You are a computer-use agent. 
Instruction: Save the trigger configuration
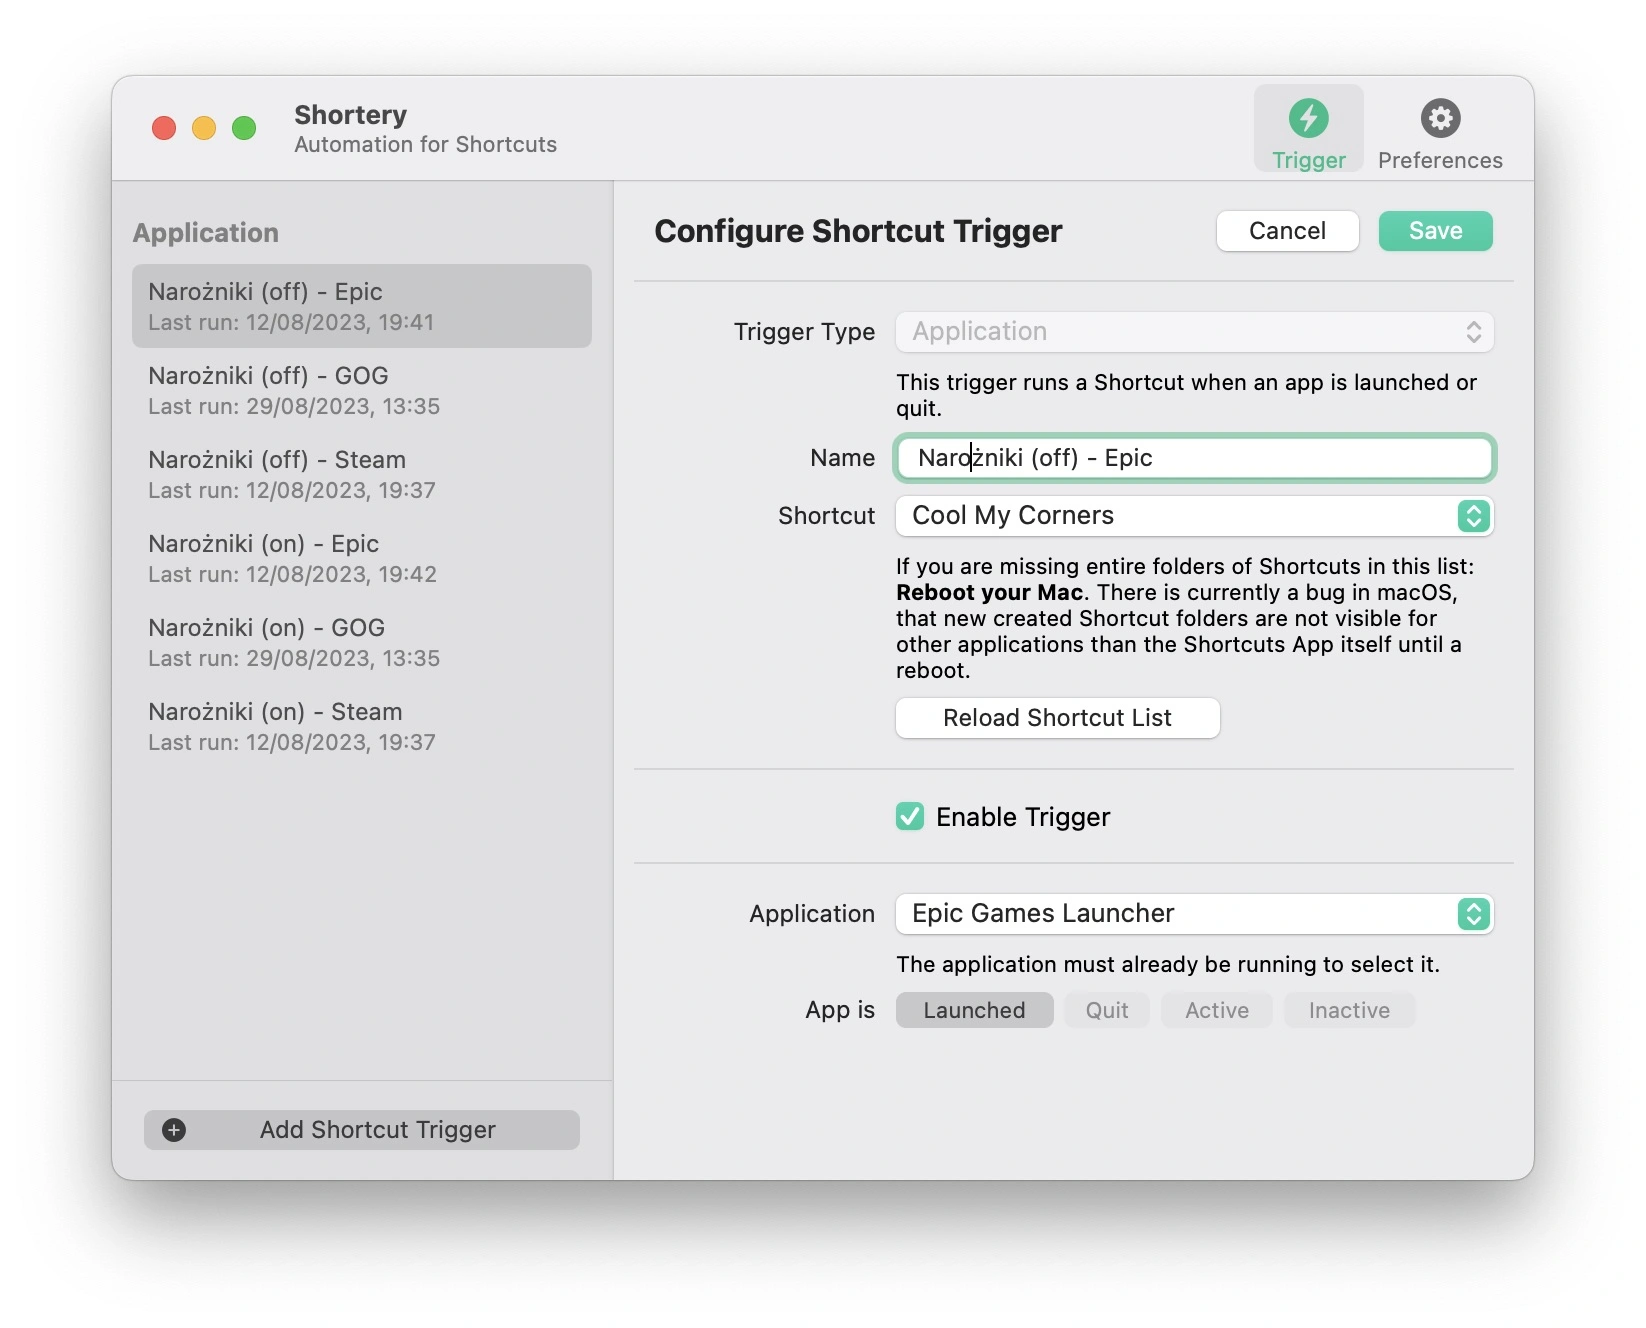pos(1435,231)
